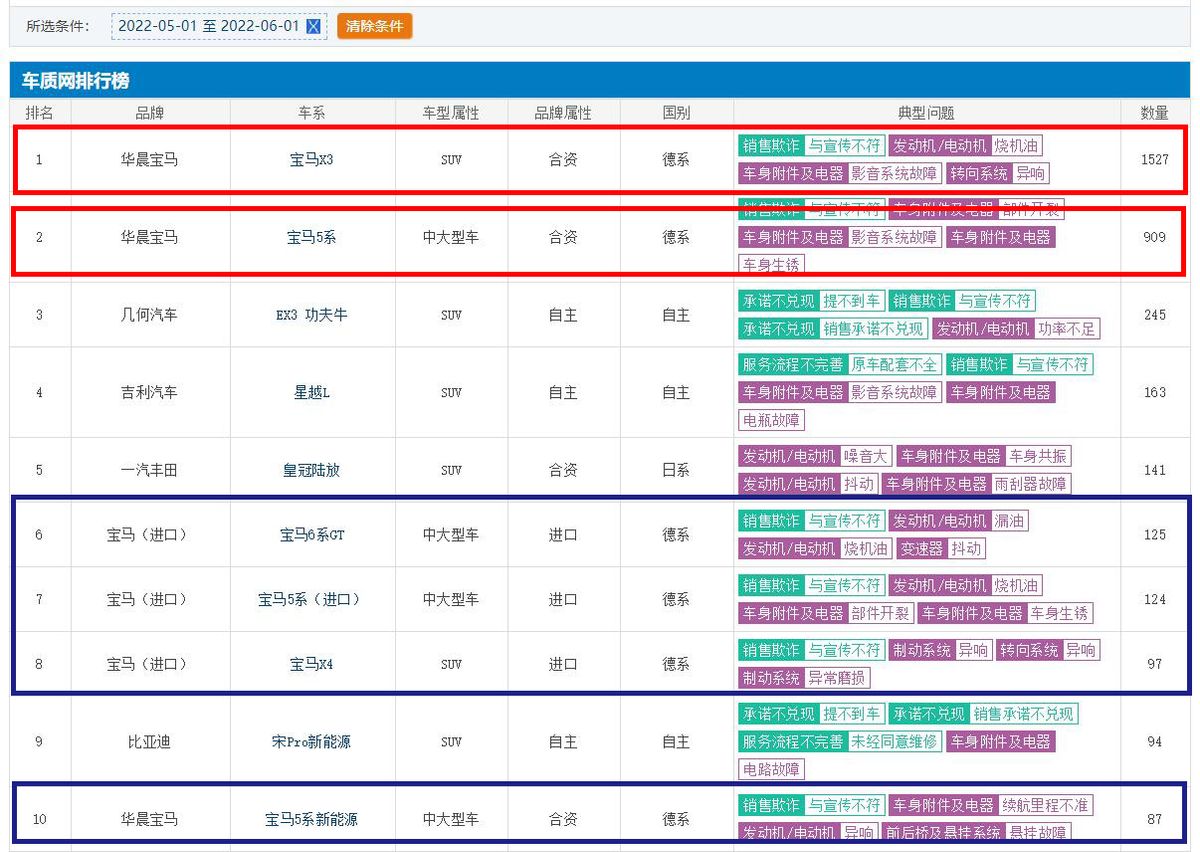Open the 宋Pro新能源 series link

pyautogui.click(x=311, y=742)
